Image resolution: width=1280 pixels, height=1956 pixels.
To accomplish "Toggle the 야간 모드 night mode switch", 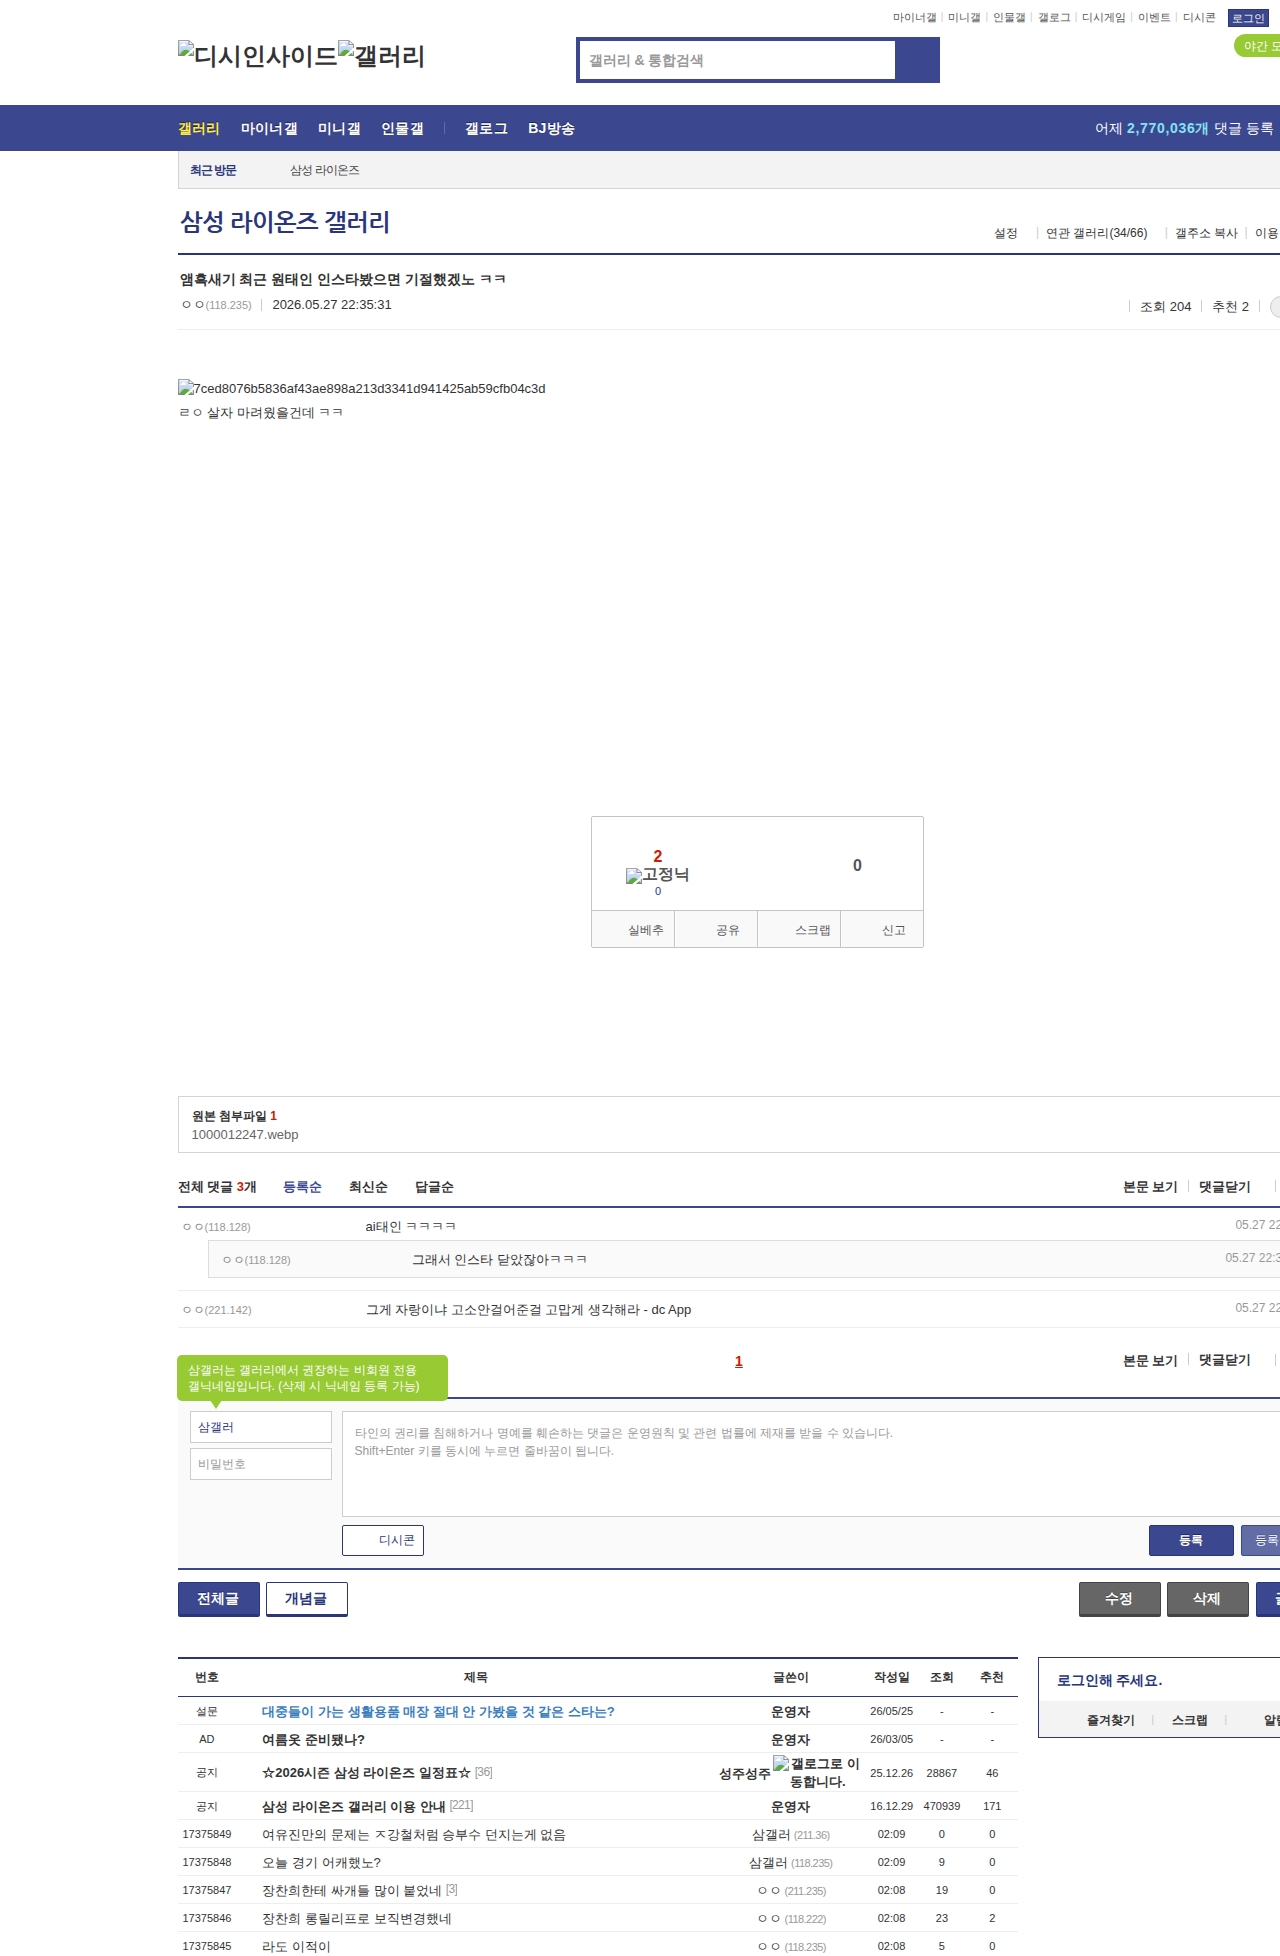I will 1258,46.
